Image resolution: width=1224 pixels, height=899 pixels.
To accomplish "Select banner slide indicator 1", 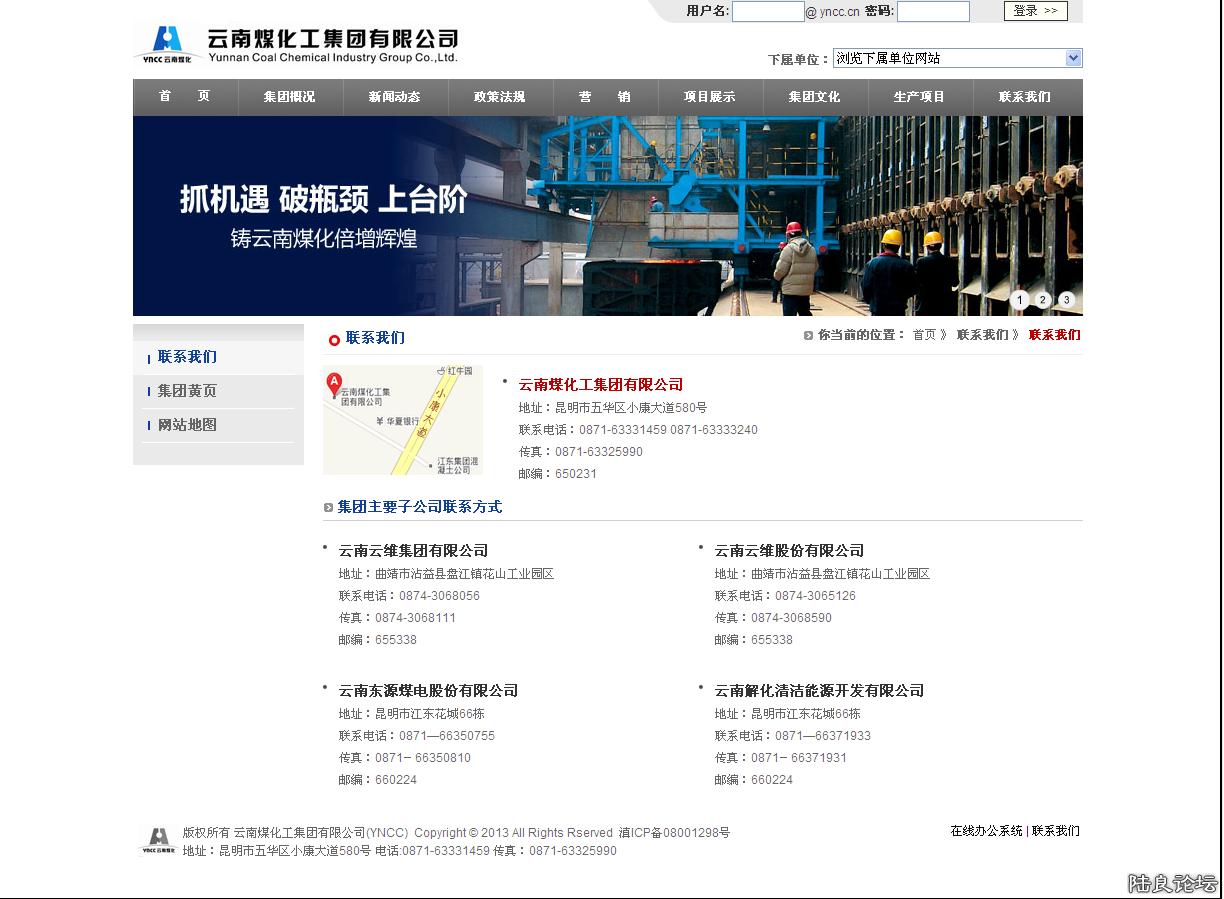I will click(x=1019, y=300).
